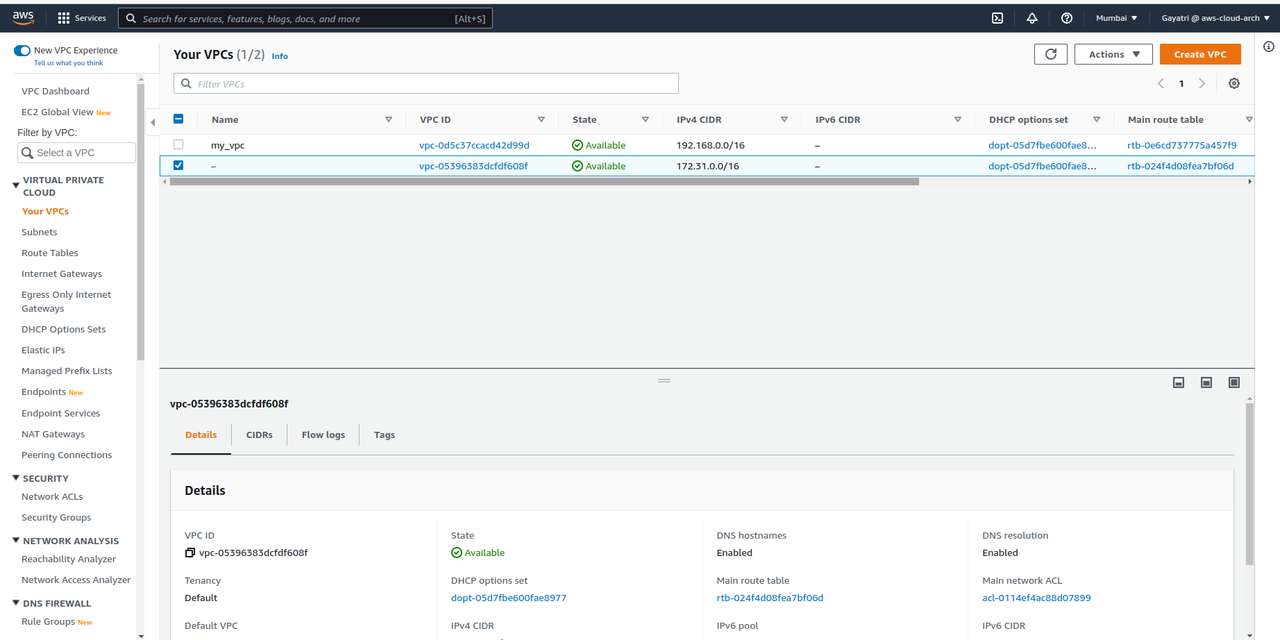Open Reachability Analyzer in the sidebar

coord(69,559)
